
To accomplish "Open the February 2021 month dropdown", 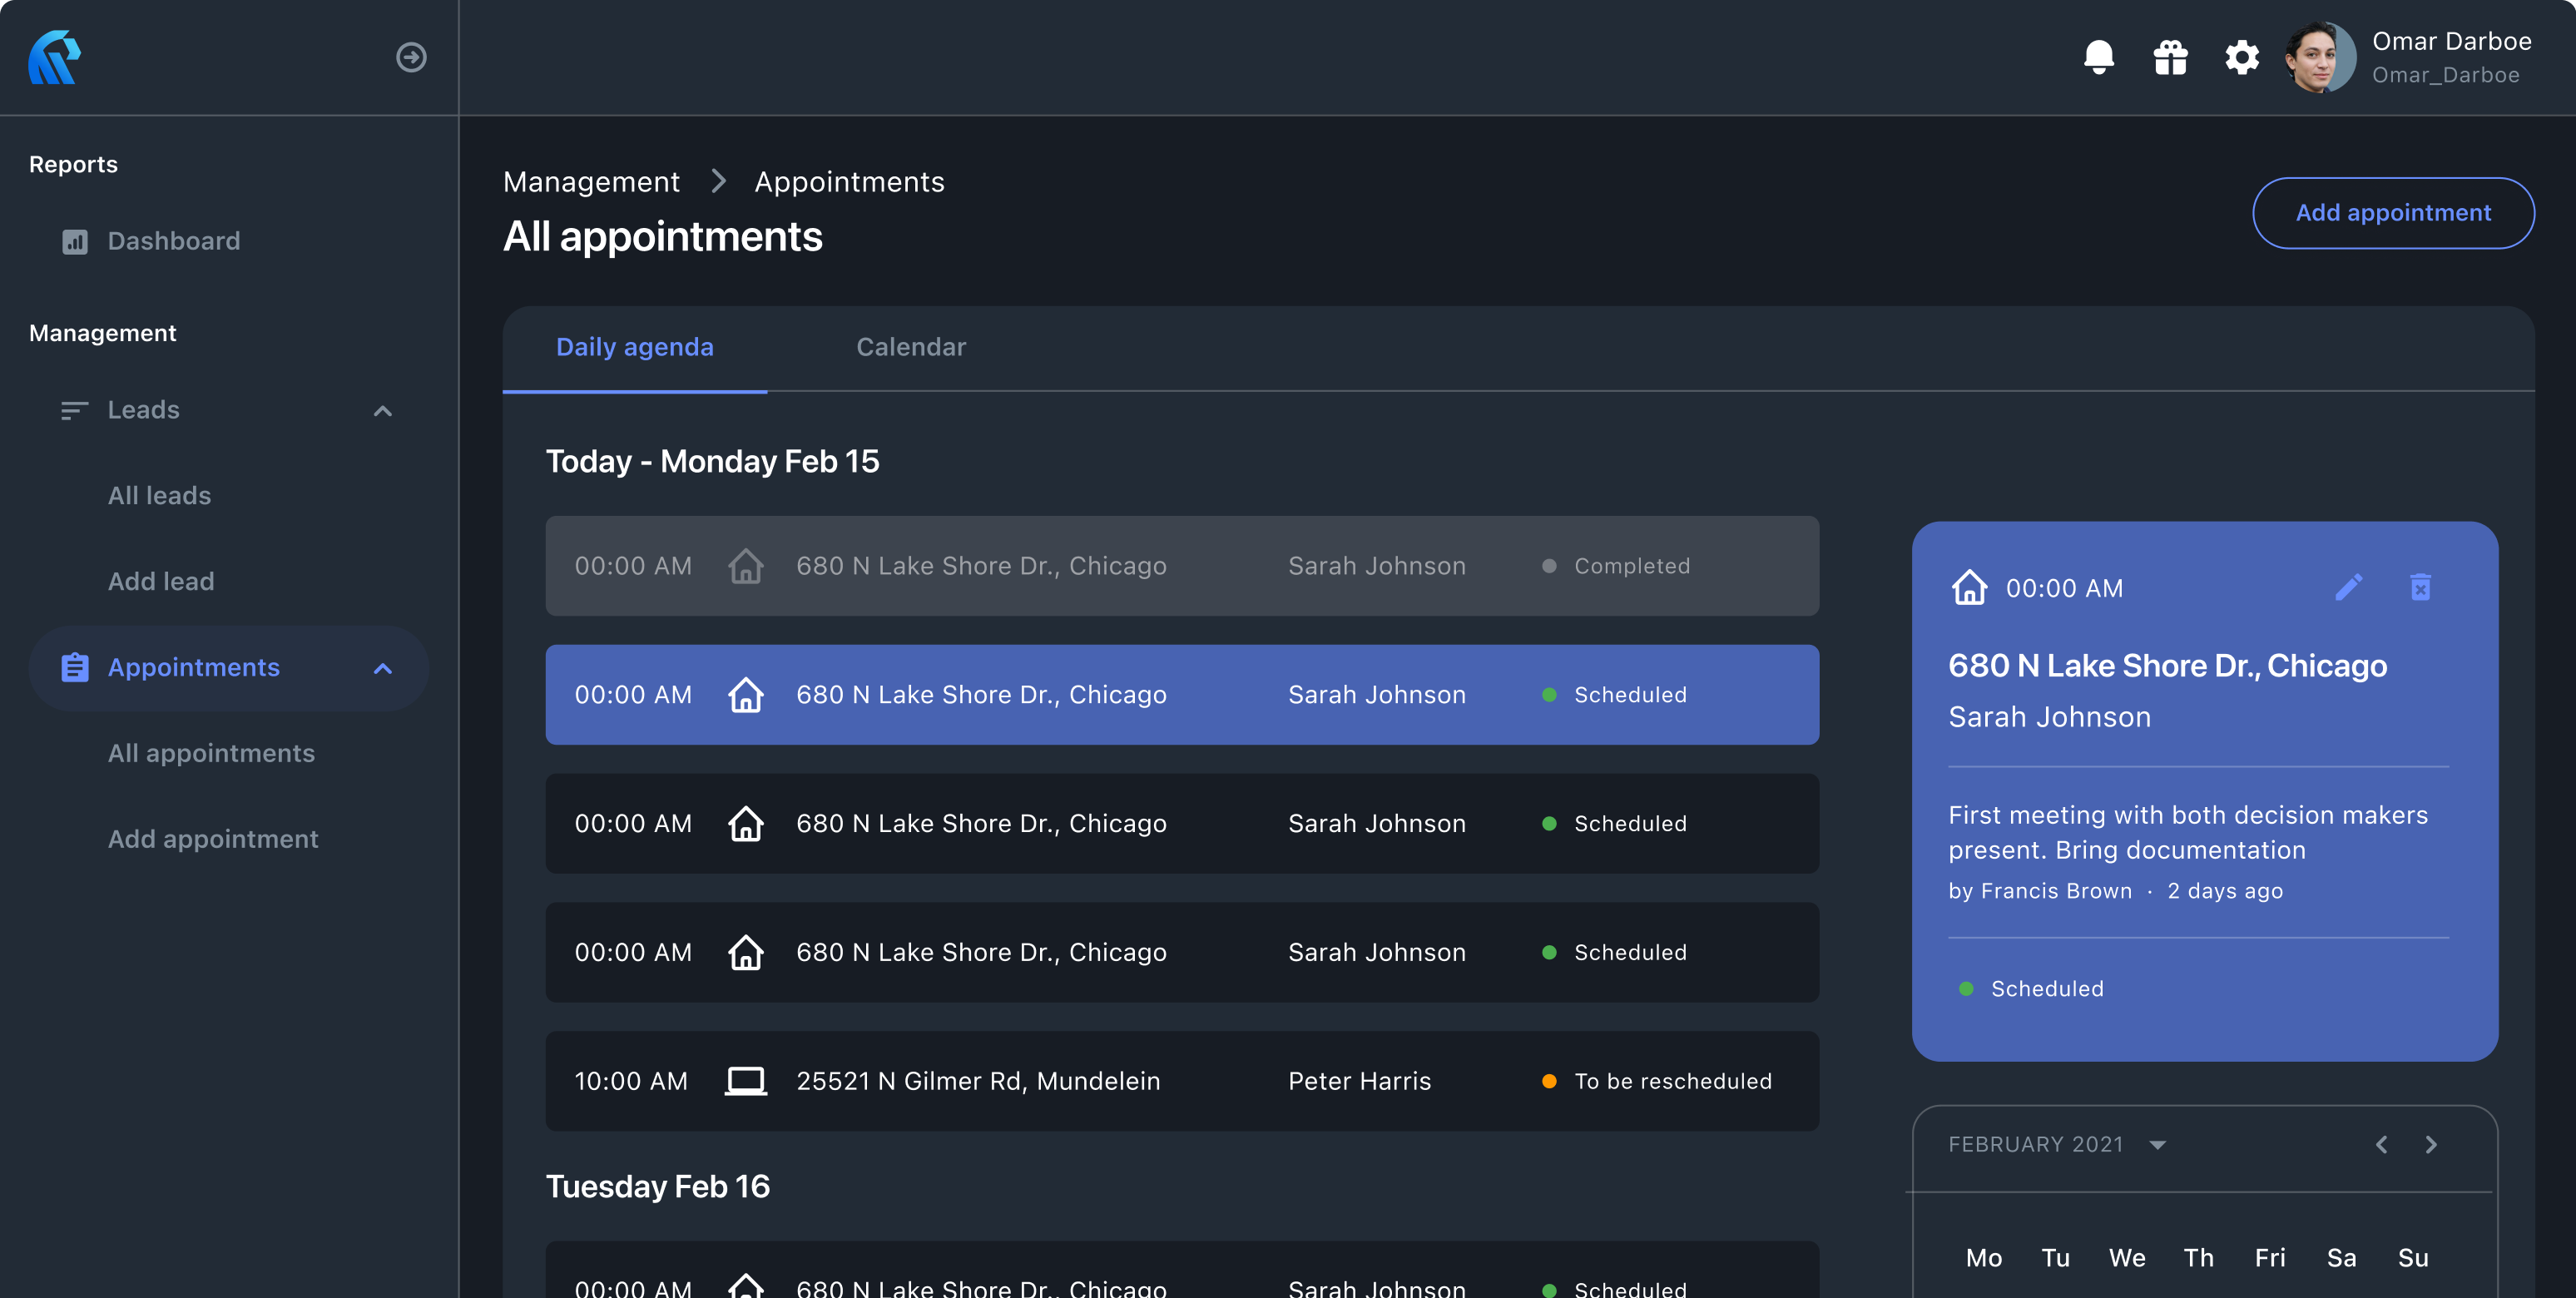I will 2157,1145.
